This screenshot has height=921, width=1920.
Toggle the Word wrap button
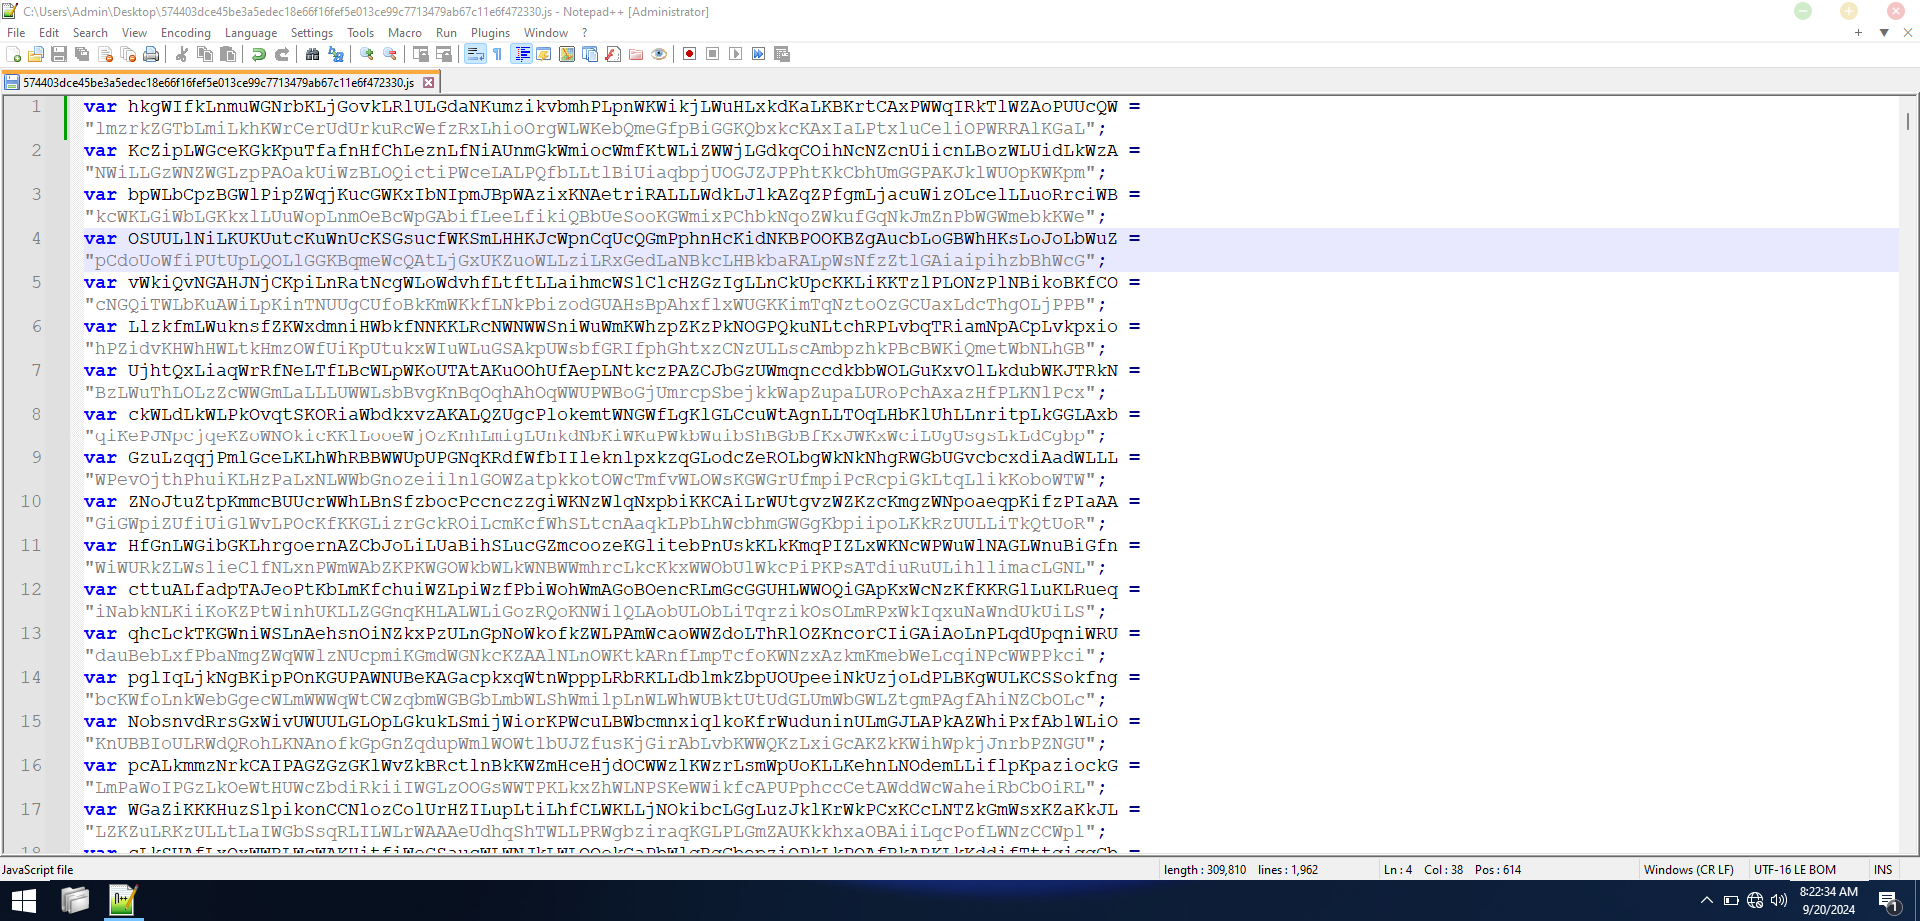475,54
